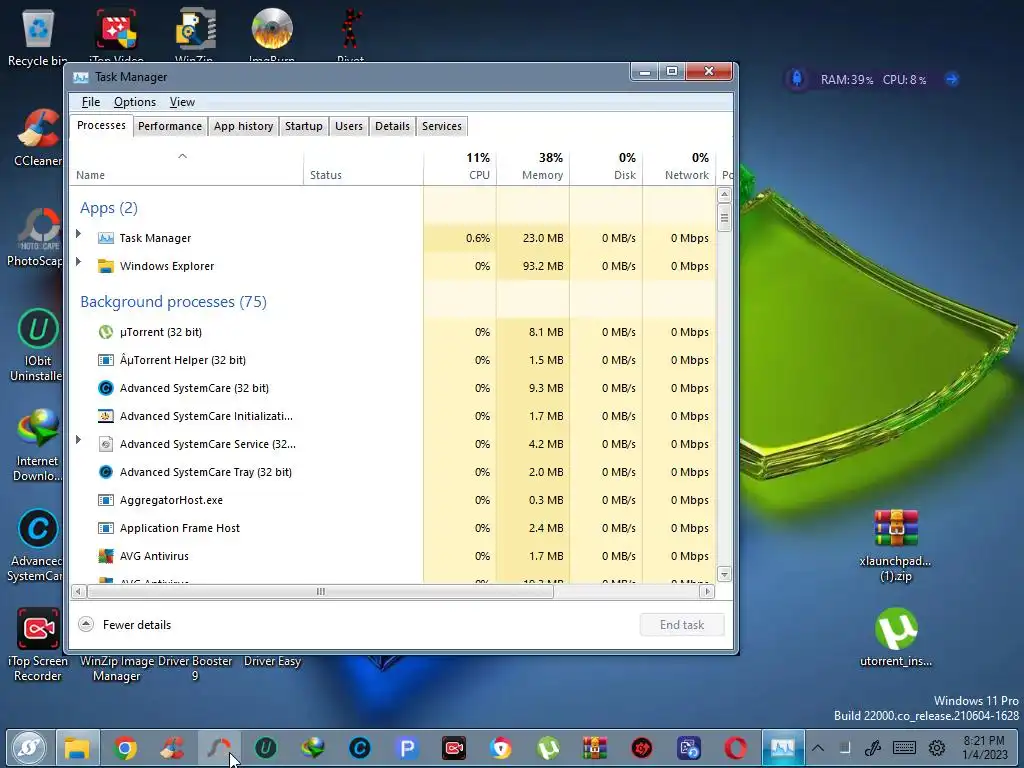The height and width of the screenshot is (768, 1024).
Task: Open the Options menu
Action: 135,102
